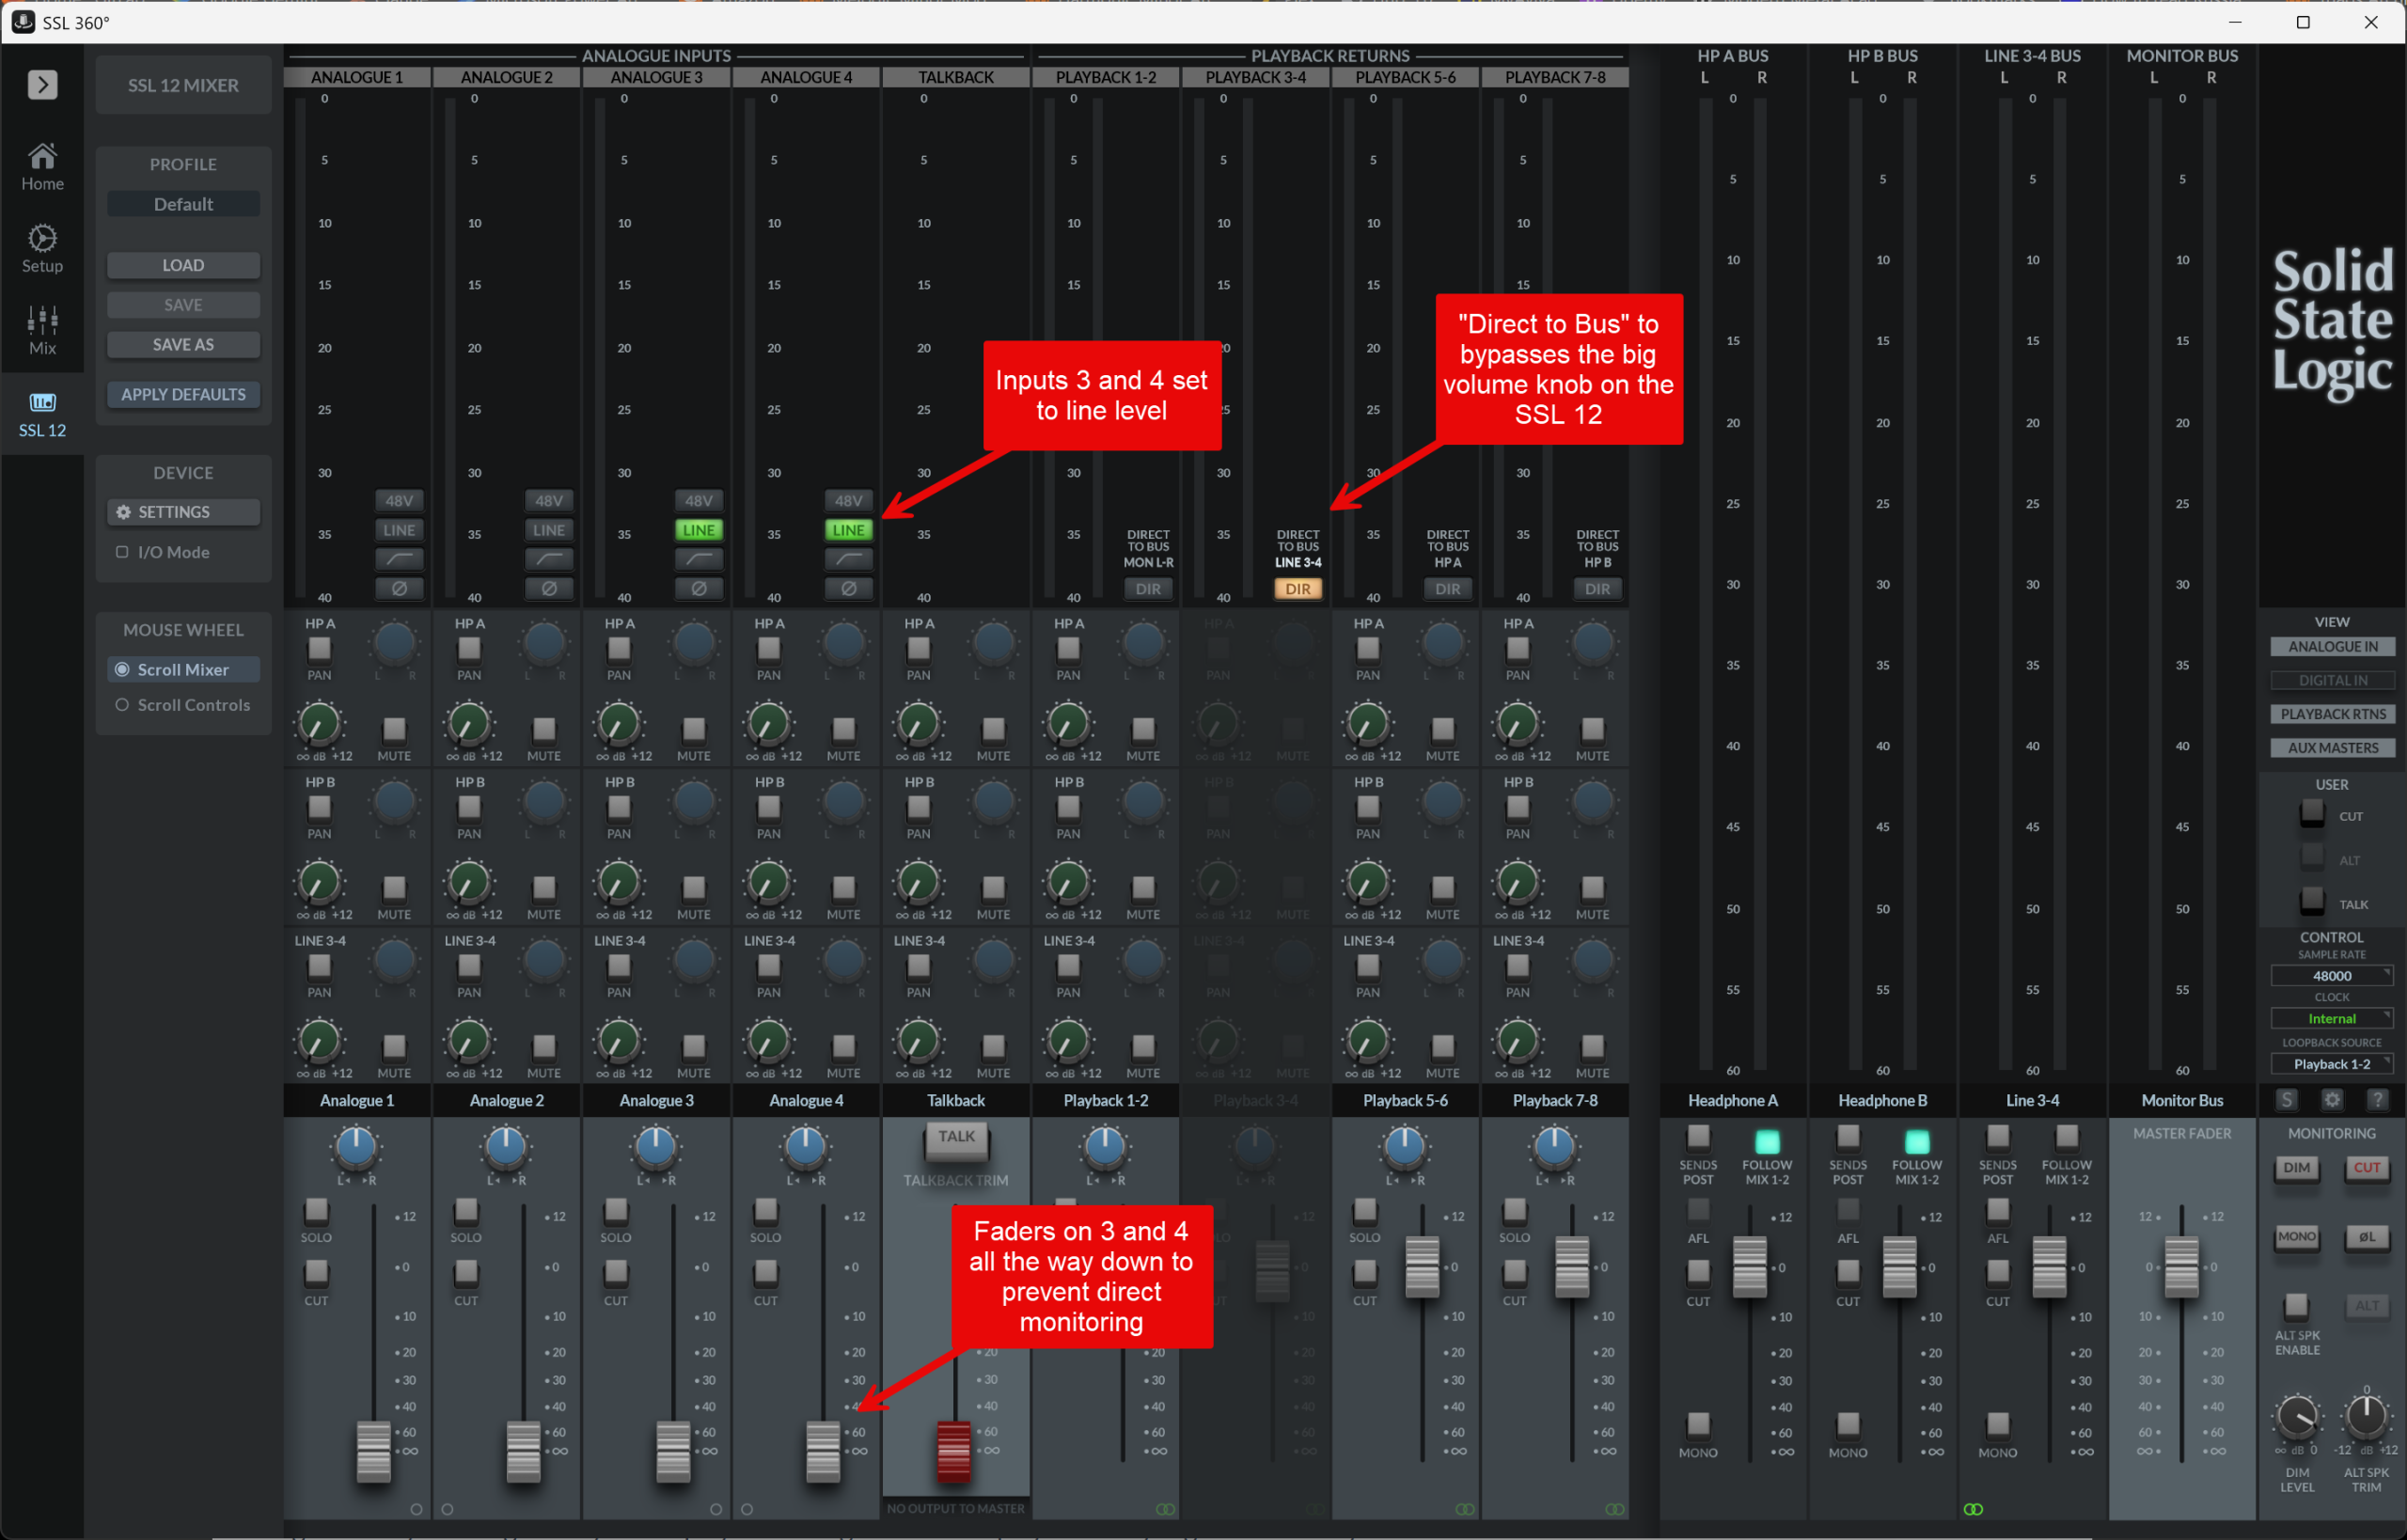Enable DIR on Playback 1-2
The width and height of the screenshot is (2407, 1540).
coord(1148,589)
